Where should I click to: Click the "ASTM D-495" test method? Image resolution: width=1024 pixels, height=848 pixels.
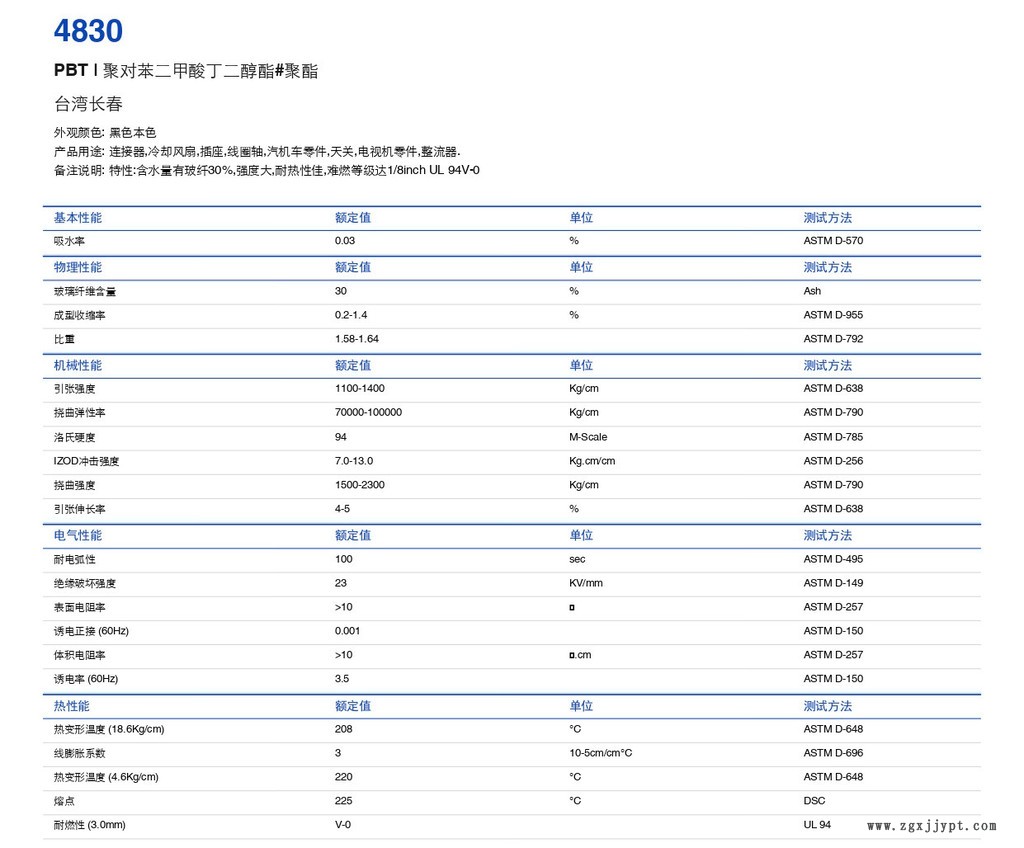click(833, 559)
